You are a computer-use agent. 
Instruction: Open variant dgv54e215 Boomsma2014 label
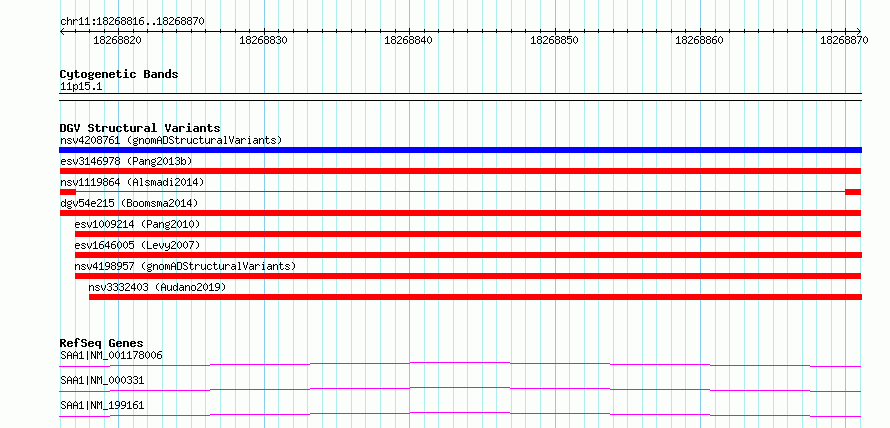click(129, 203)
